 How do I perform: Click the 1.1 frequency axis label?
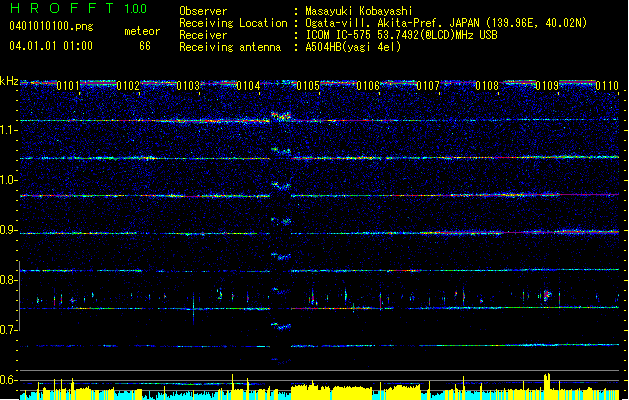[x=9, y=130]
